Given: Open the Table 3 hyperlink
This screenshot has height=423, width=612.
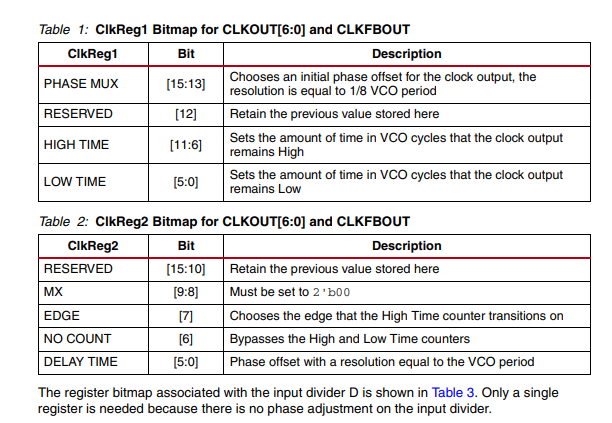Looking at the screenshot, I should point(453,393).
